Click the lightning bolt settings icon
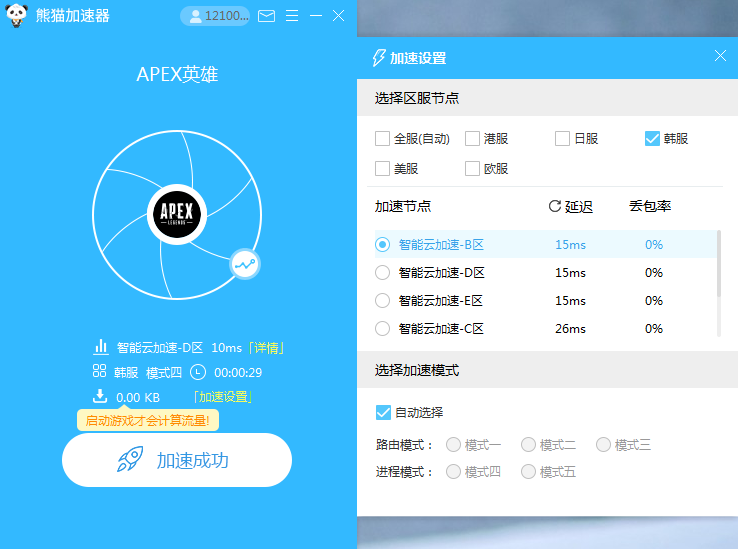Screen dimensions: 738x549 point(379,58)
